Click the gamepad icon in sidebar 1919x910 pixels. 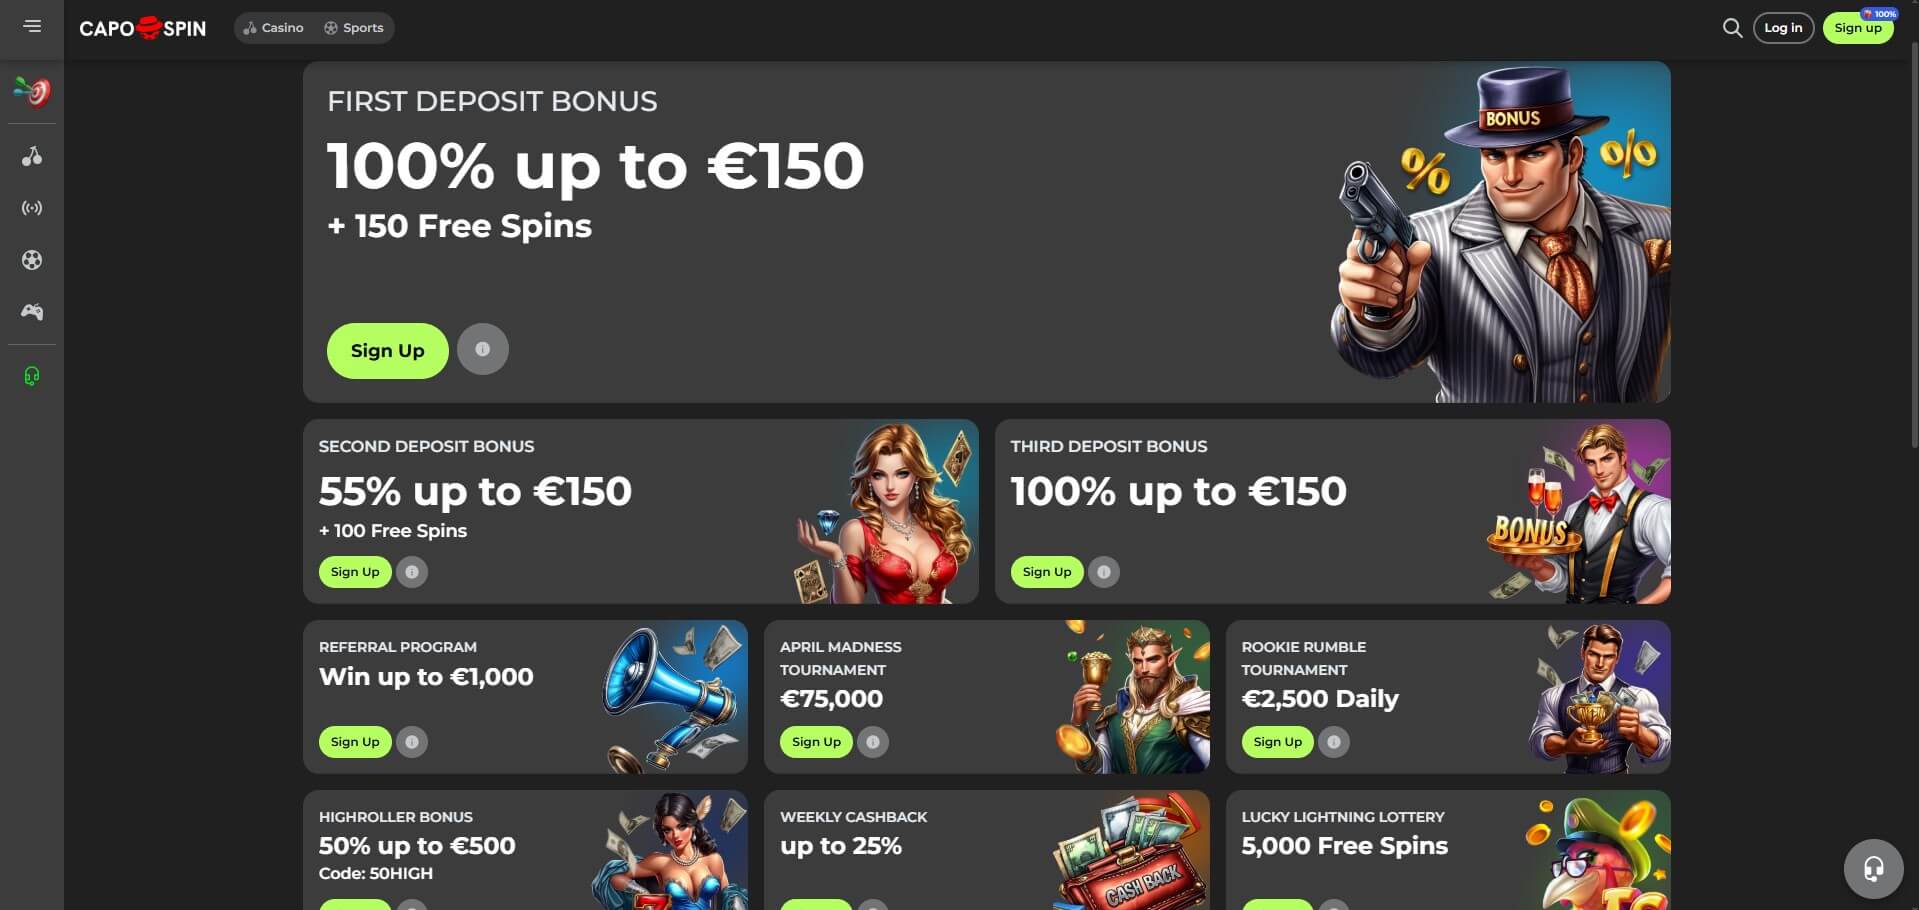coord(32,312)
